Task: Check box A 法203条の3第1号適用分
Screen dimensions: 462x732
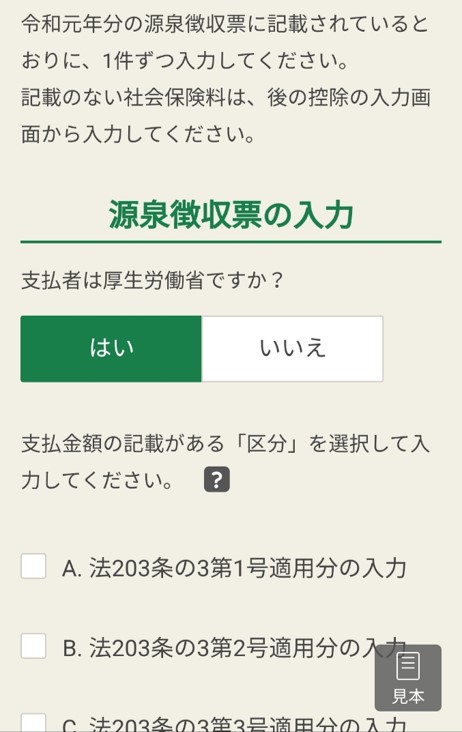Action: pos(34,566)
